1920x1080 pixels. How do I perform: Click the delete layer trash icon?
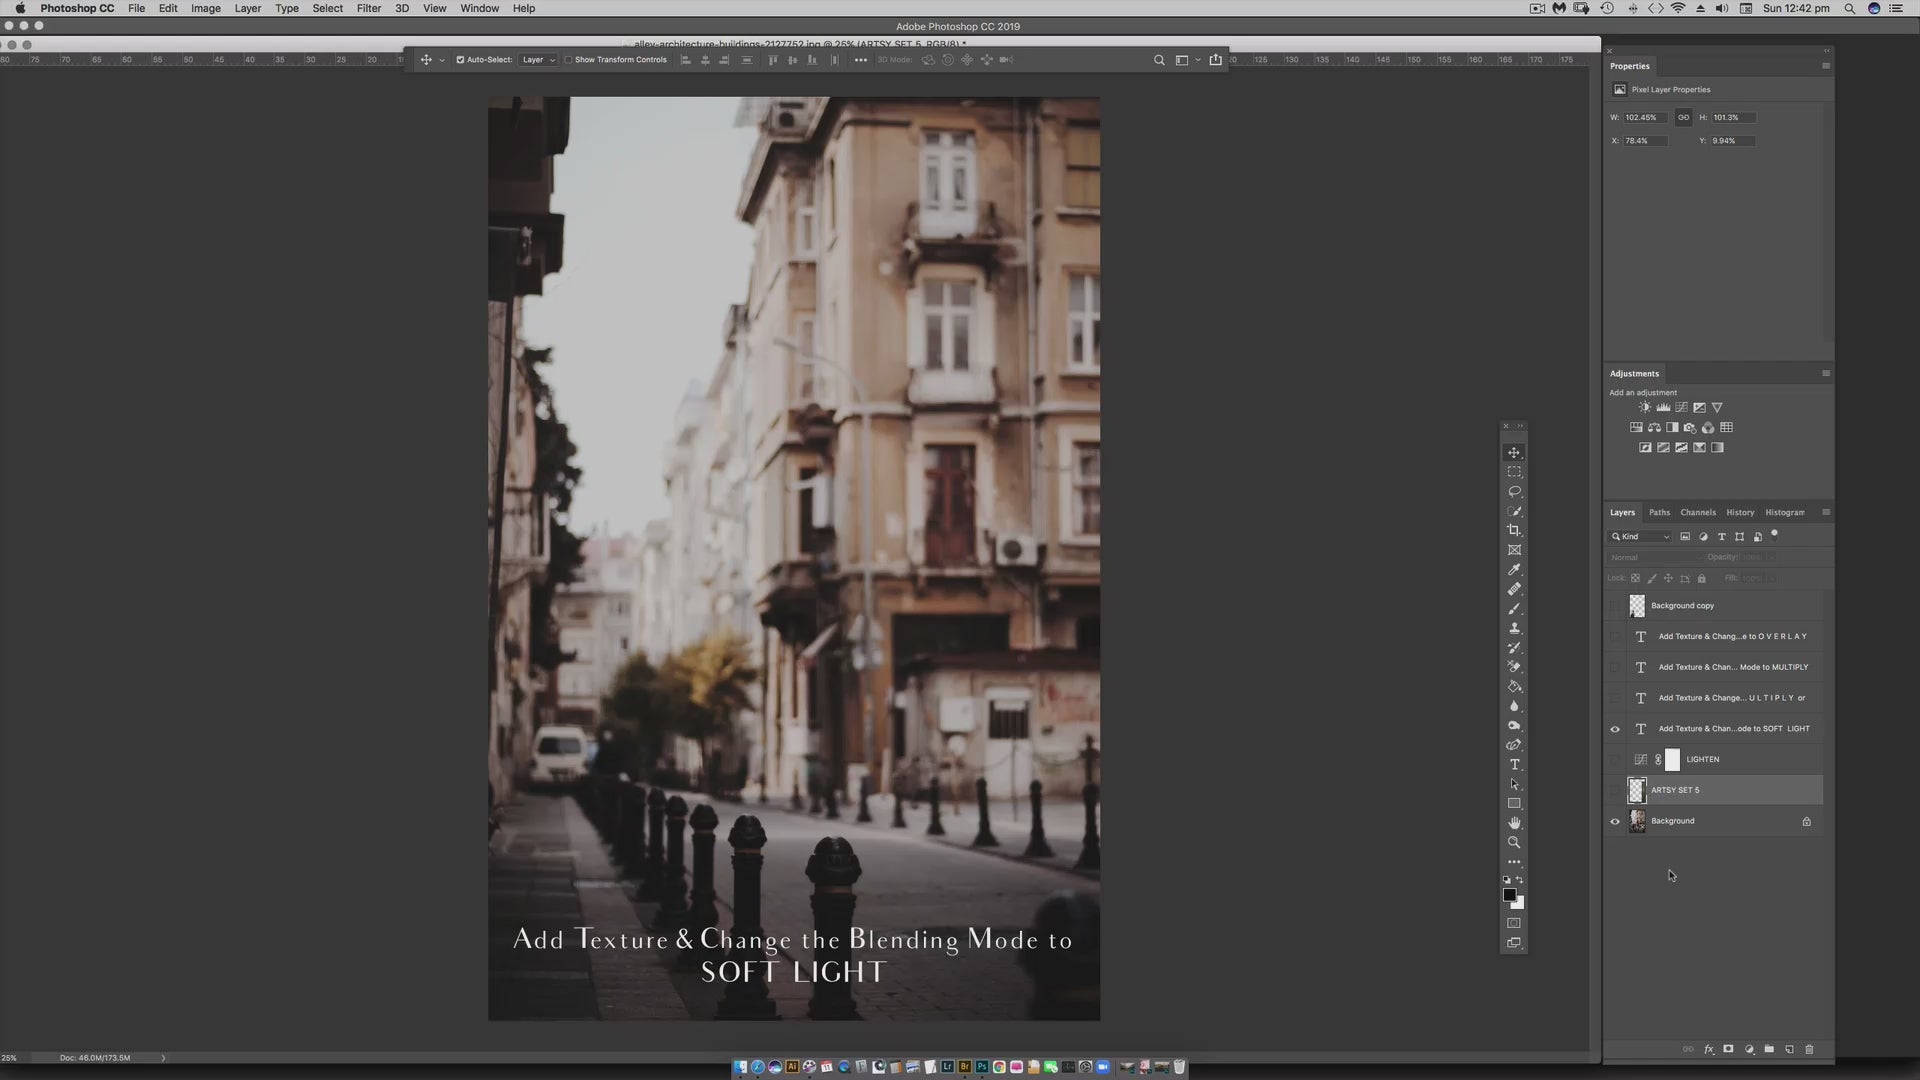[1809, 1049]
